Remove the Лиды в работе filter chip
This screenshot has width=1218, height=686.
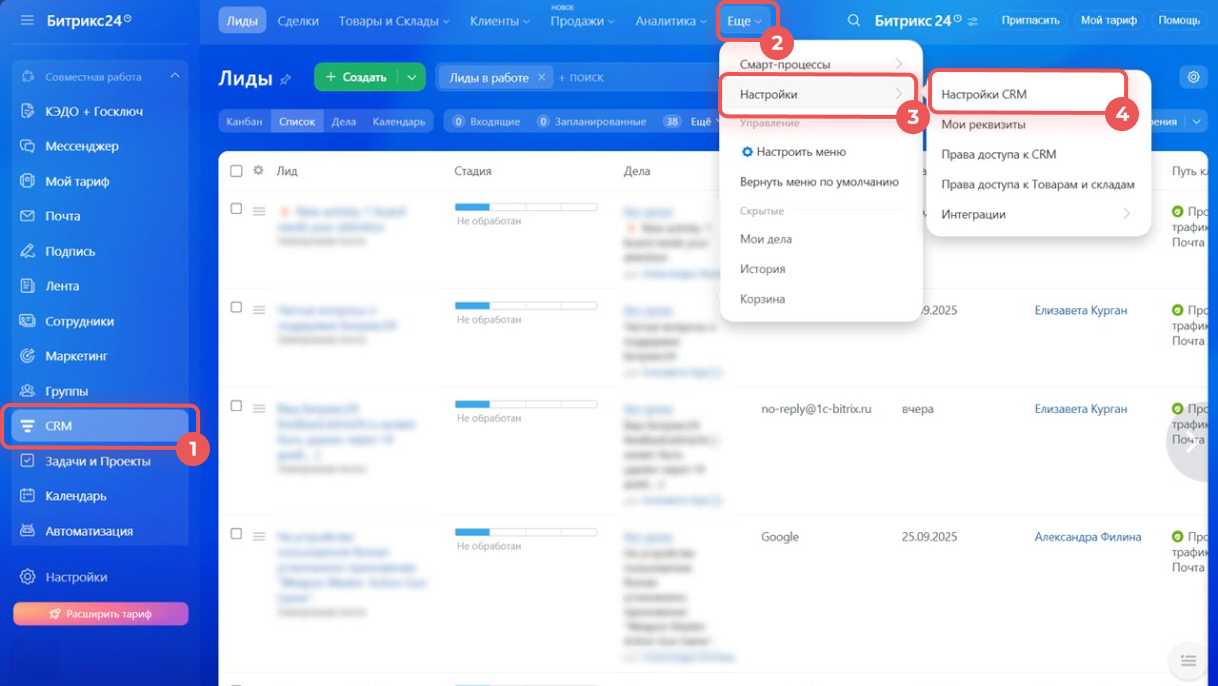541,77
